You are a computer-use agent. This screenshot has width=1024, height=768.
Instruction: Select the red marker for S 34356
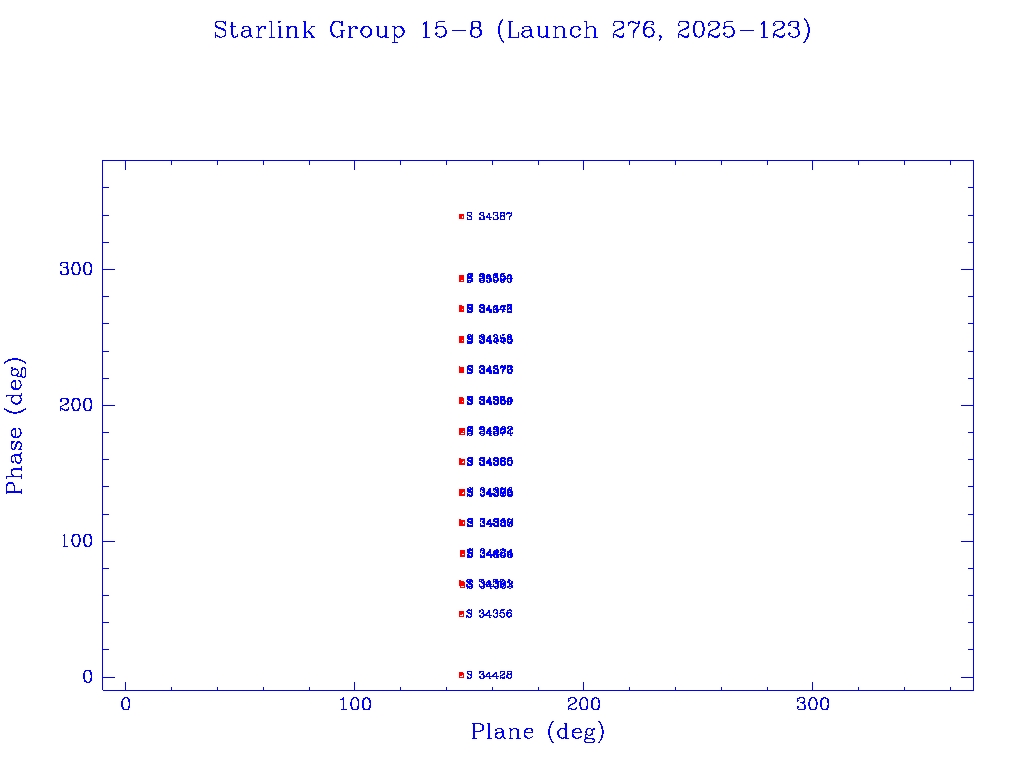tap(461, 614)
